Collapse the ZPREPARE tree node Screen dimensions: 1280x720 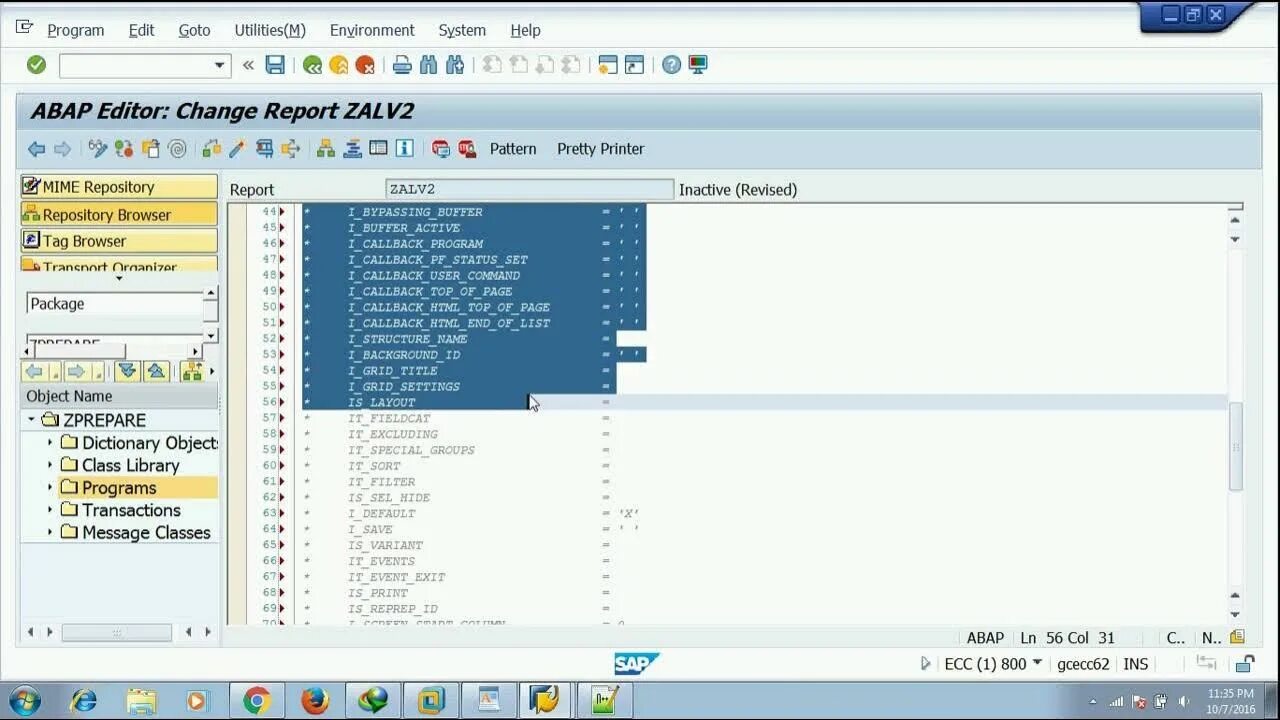[31, 420]
